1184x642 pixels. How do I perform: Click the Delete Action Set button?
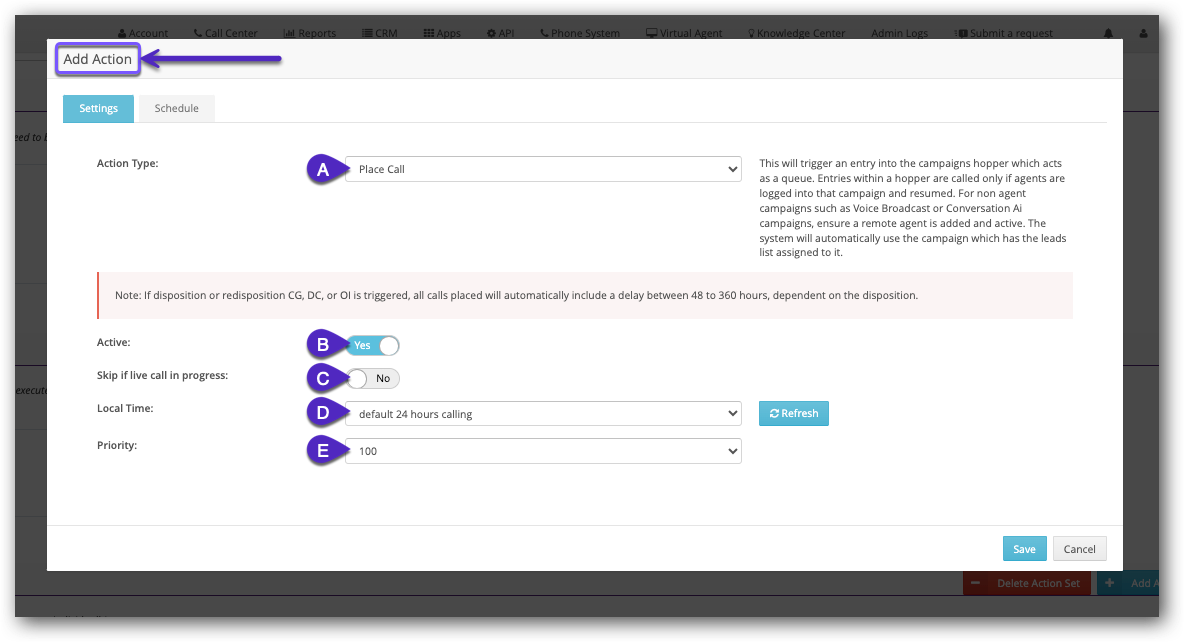pyautogui.click(x=1028, y=583)
